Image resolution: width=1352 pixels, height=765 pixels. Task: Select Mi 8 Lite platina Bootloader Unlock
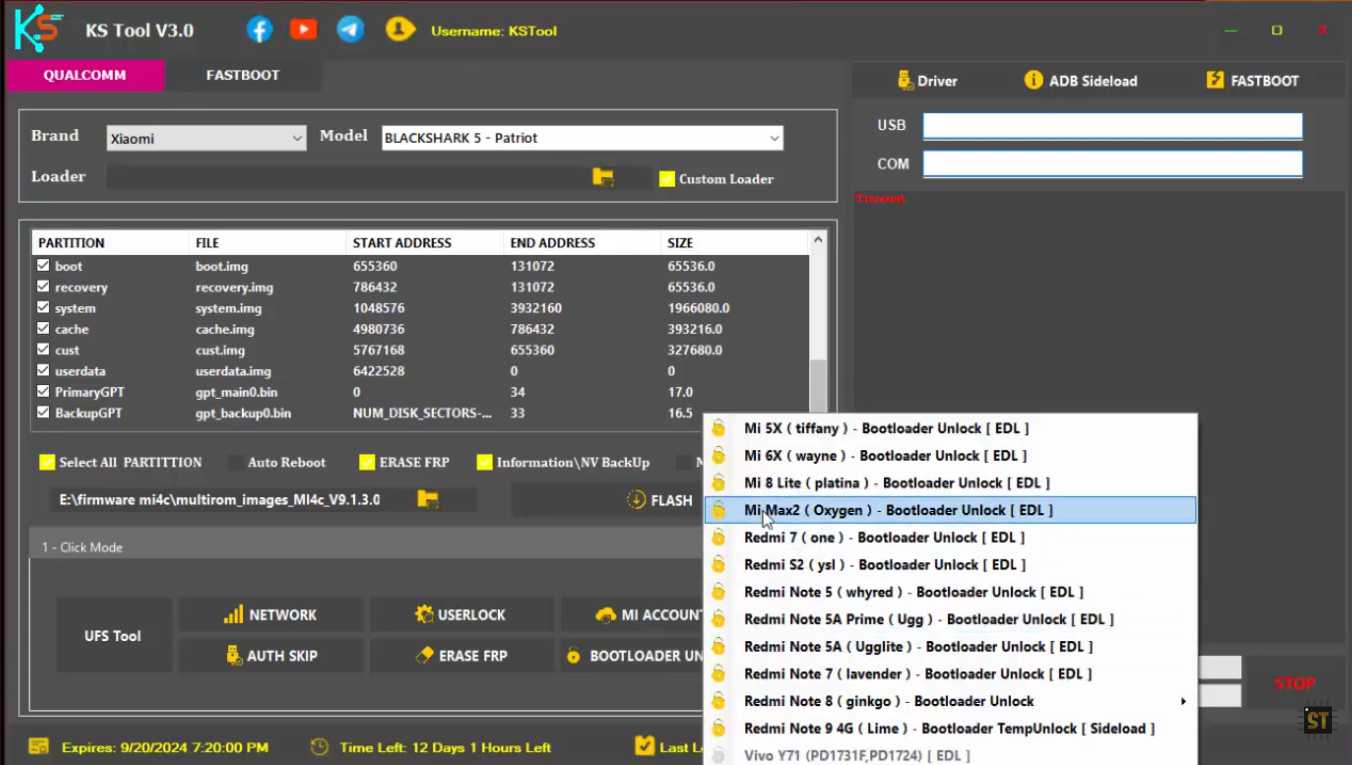tap(951, 483)
